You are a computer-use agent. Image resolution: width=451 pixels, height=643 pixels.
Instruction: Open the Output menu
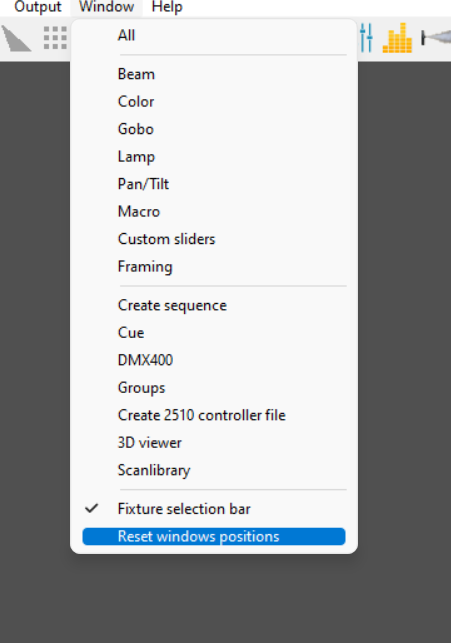click(x=38, y=7)
